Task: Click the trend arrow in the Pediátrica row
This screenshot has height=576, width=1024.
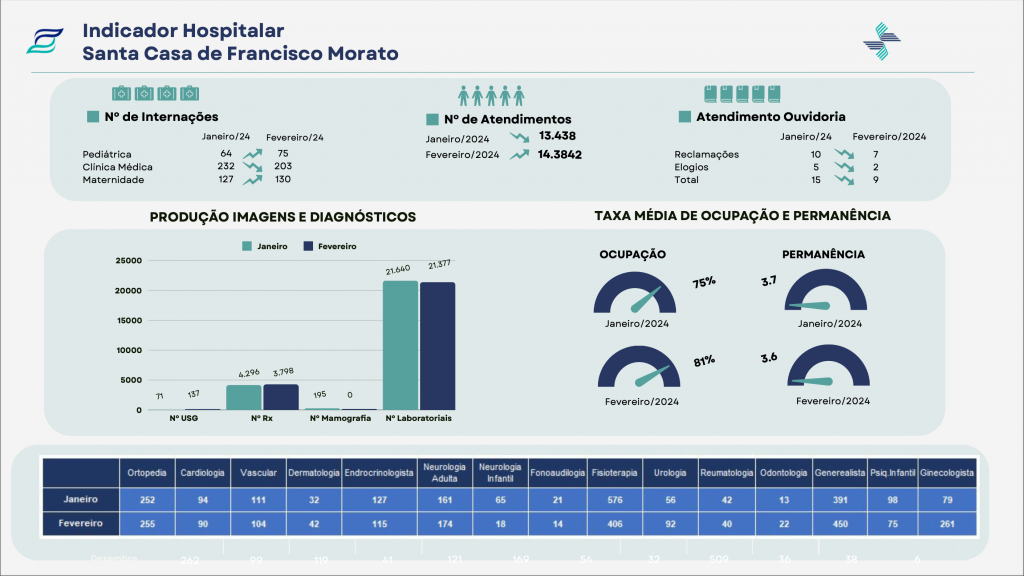Action: 253,154
